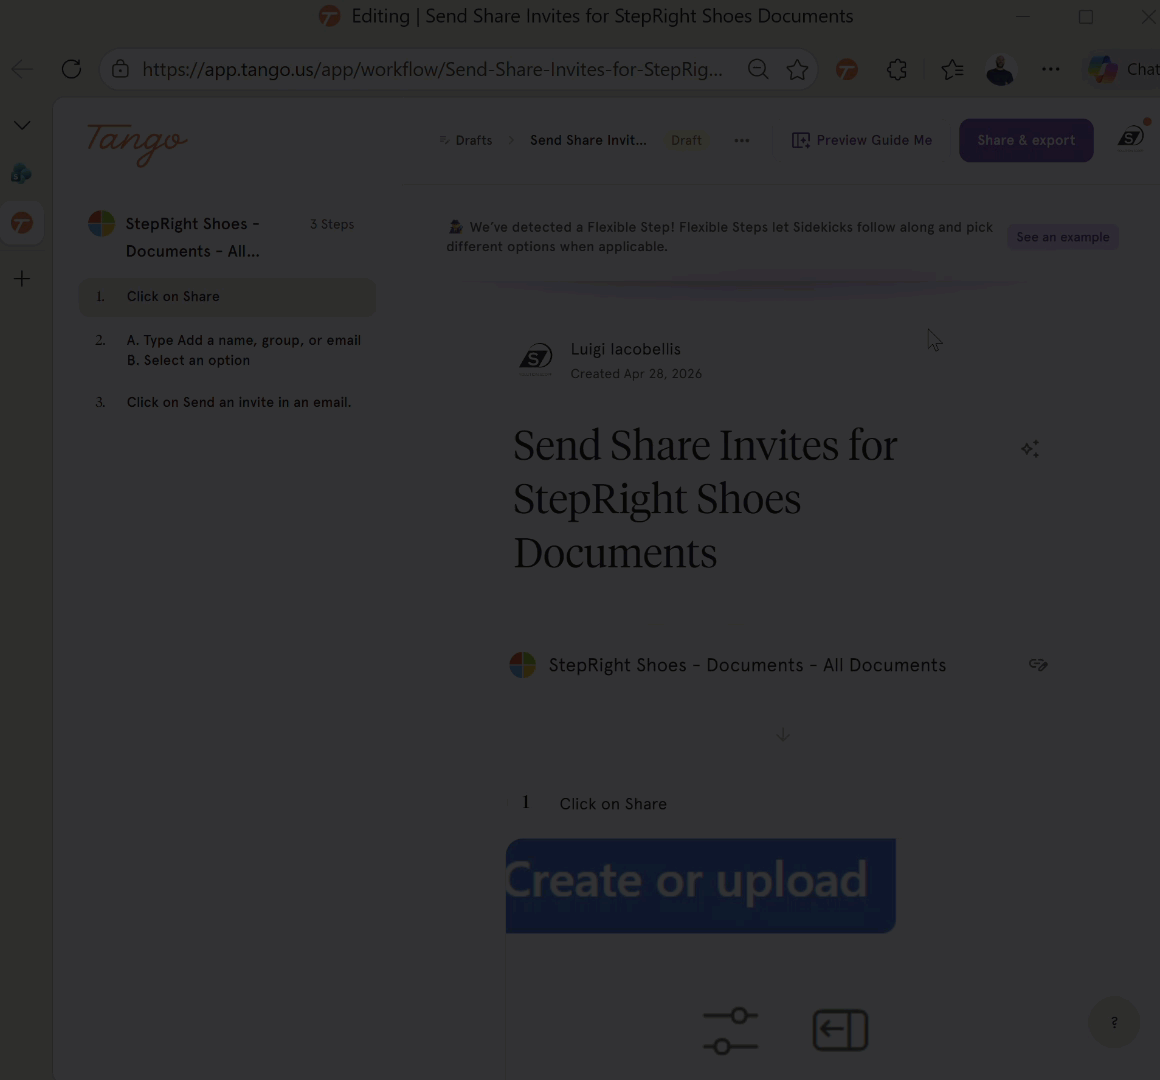Edit the workflow title Send Share Invites

[x=705, y=499]
